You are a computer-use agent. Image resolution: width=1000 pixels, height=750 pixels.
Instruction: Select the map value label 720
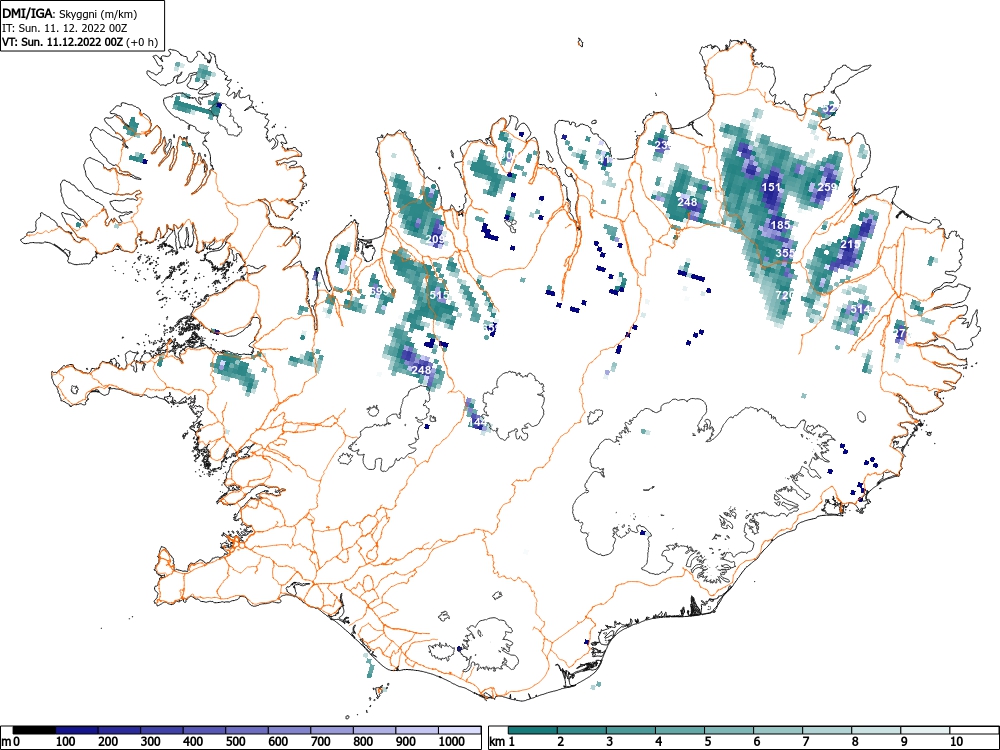[x=785, y=295]
